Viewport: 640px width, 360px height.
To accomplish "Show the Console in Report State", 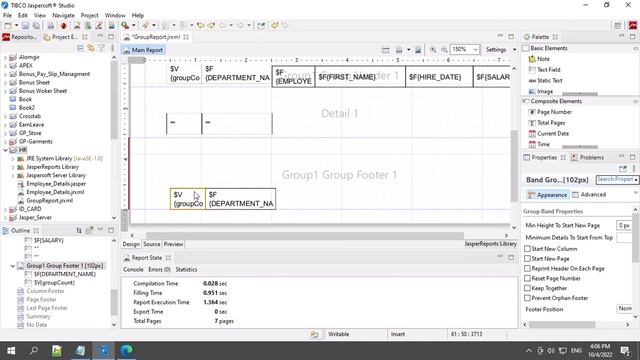I will (133, 269).
